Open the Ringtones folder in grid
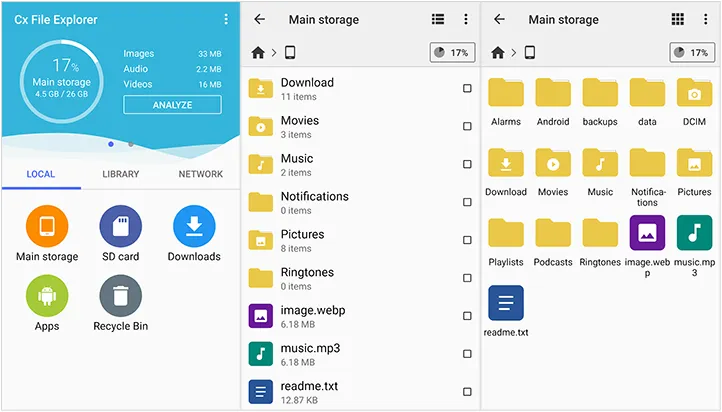The height and width of the screenshot is (412, 722). point(600,233)
